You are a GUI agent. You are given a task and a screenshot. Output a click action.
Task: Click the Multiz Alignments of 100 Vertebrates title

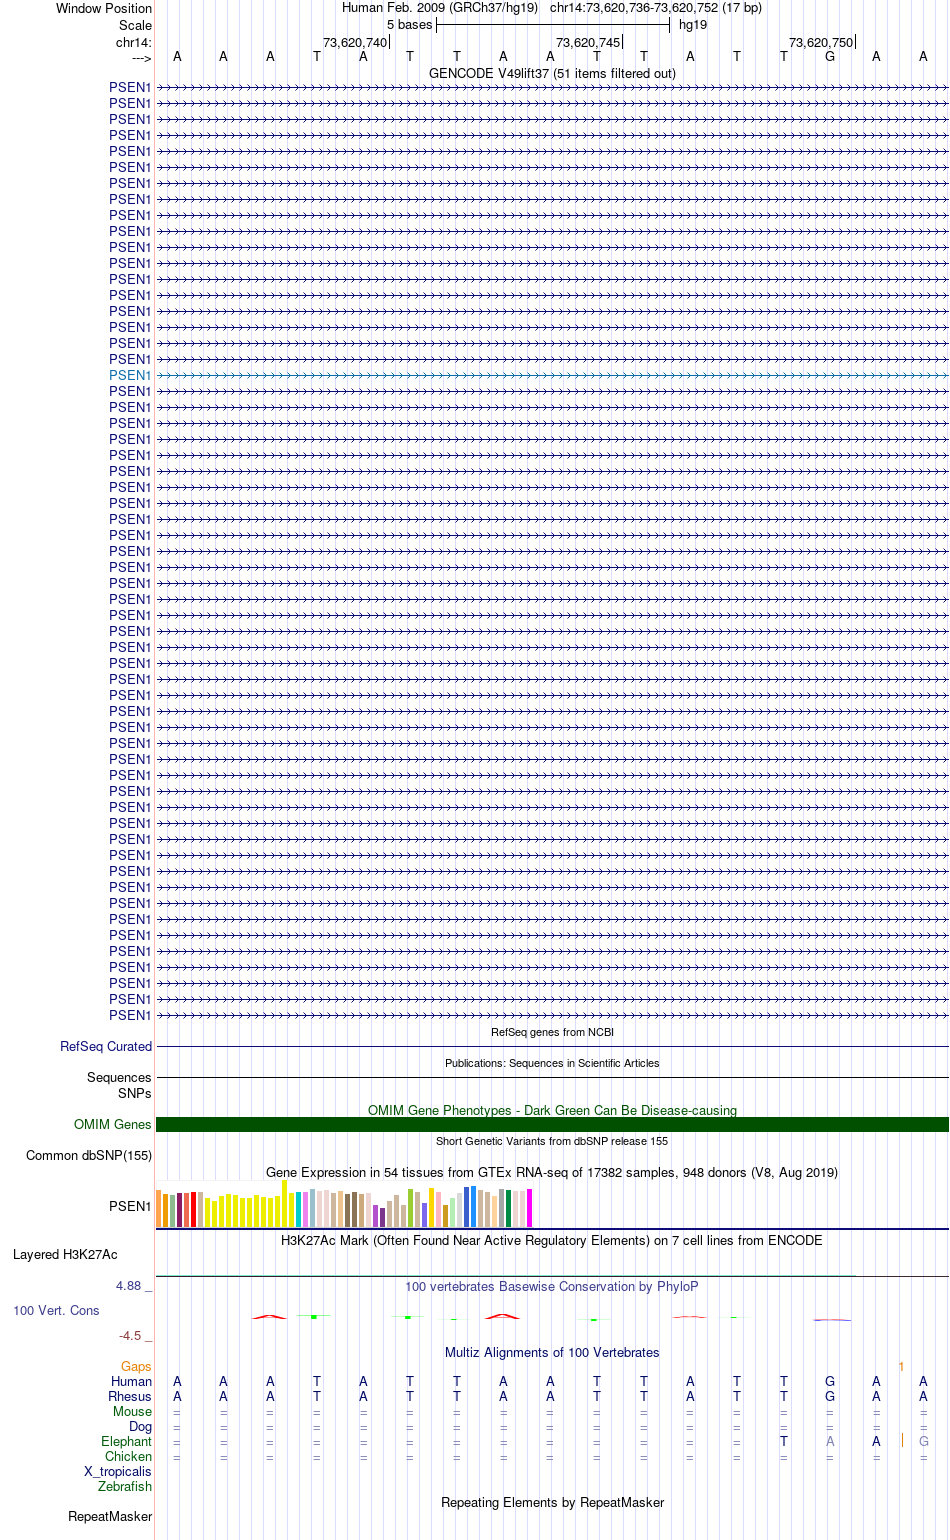pyautogui.click(x=552, y=1352)
